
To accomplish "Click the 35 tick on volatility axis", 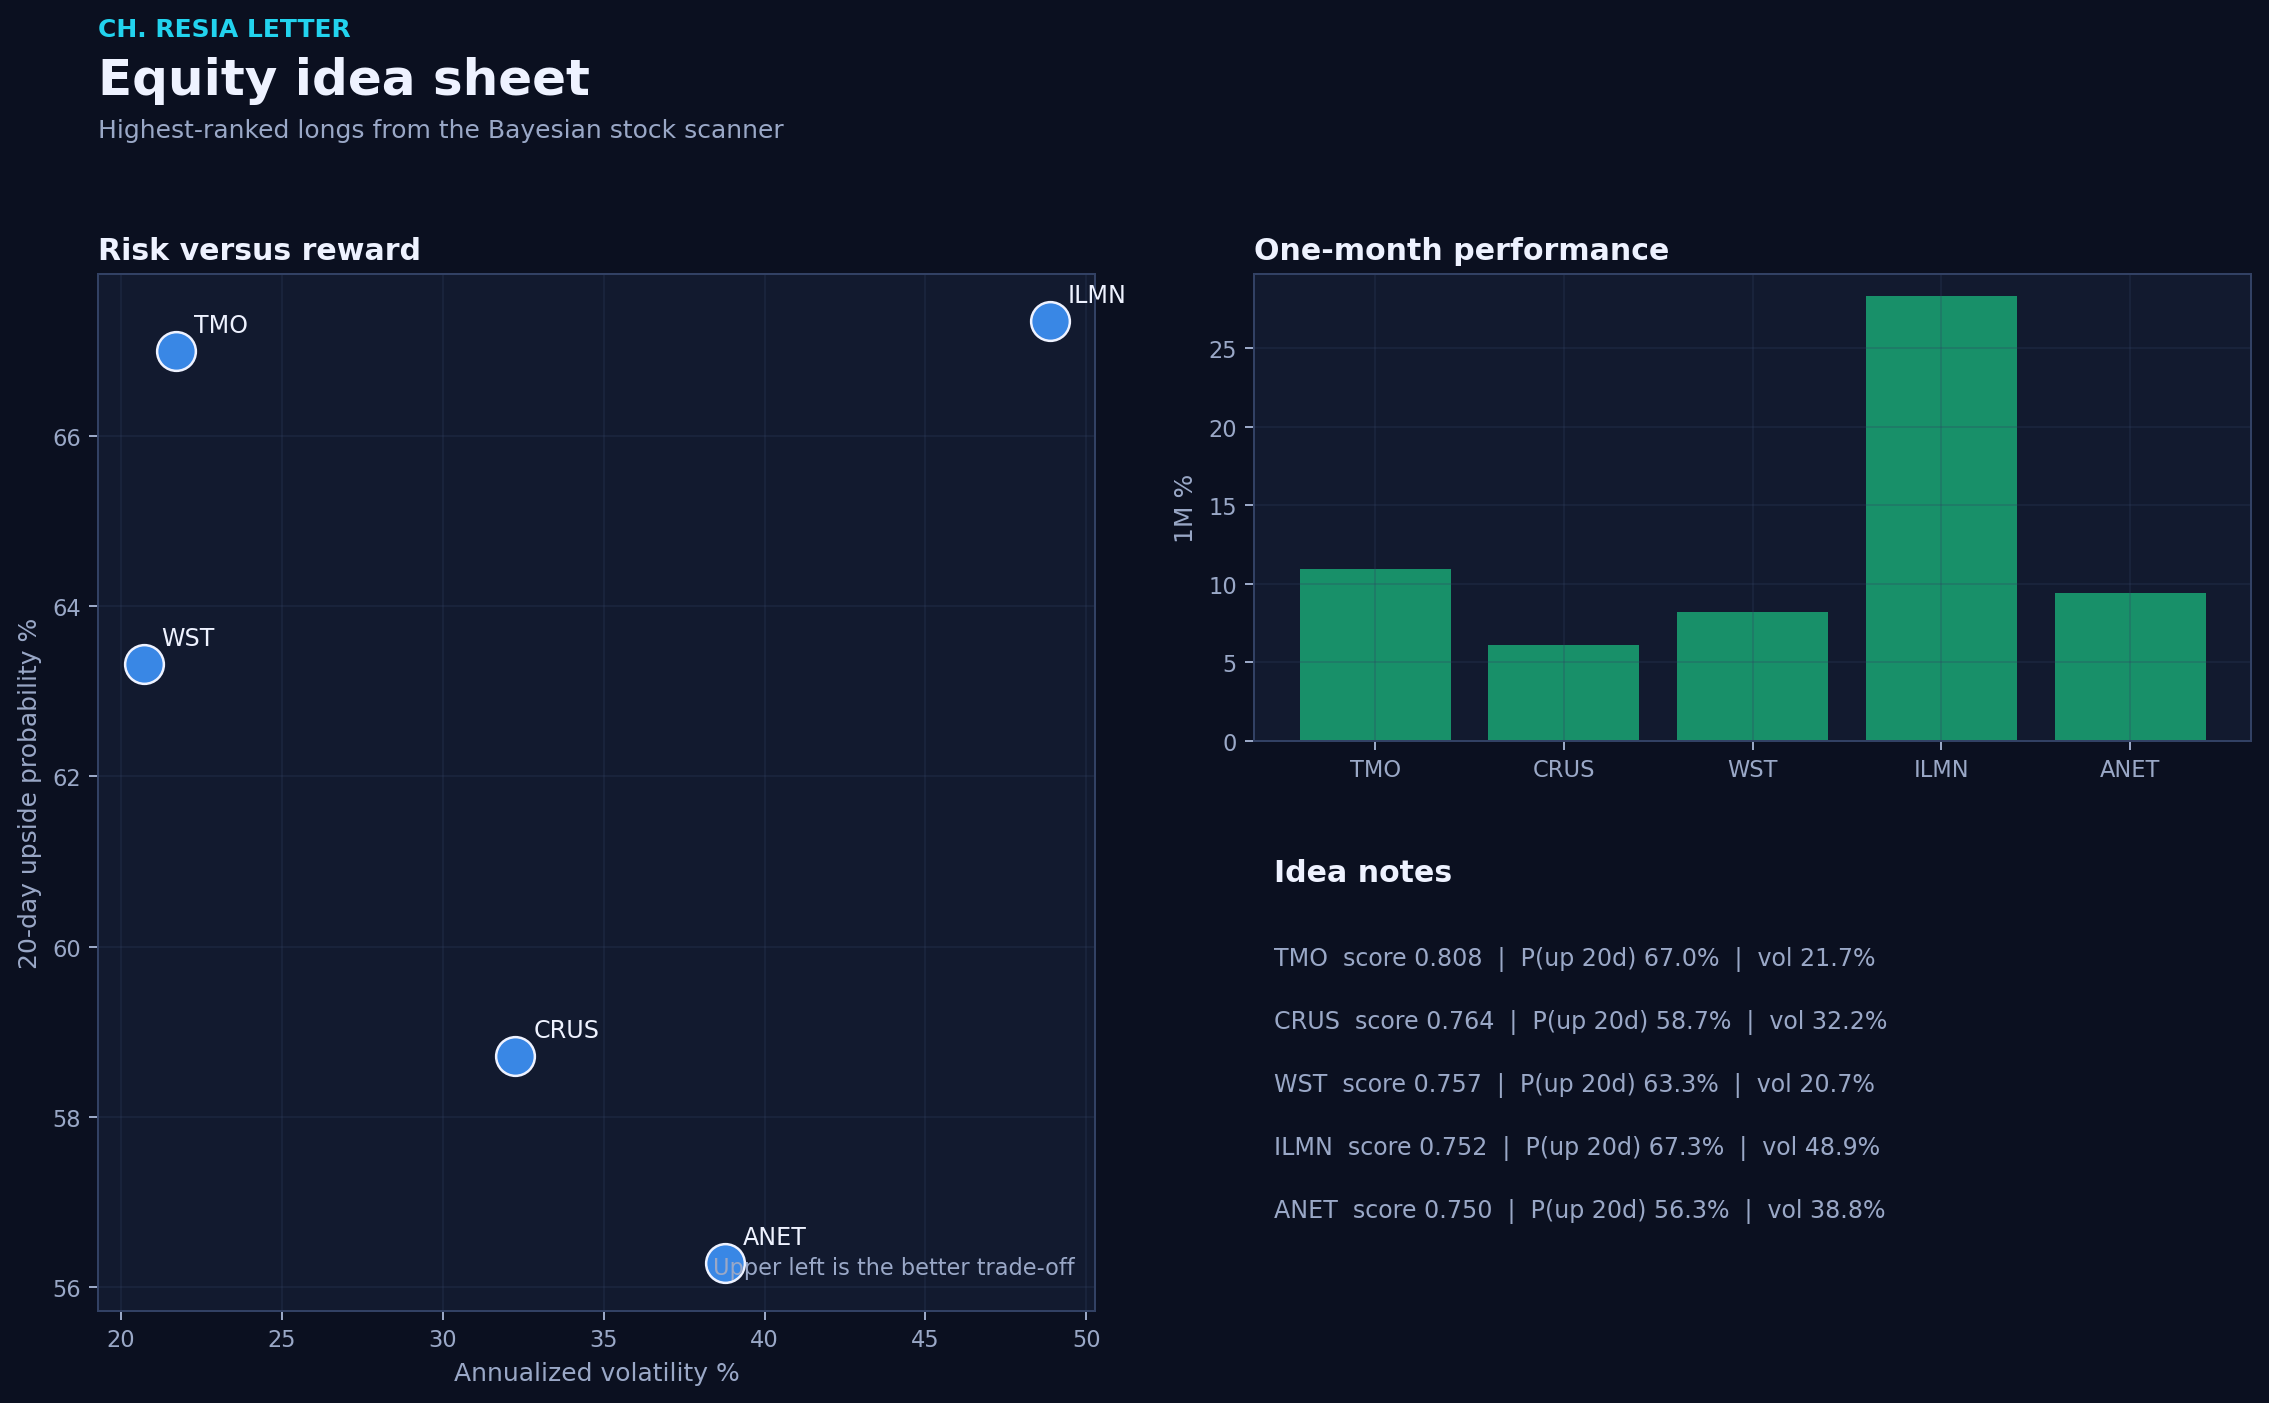I will pyautogui.click(x=603, y=1339).
